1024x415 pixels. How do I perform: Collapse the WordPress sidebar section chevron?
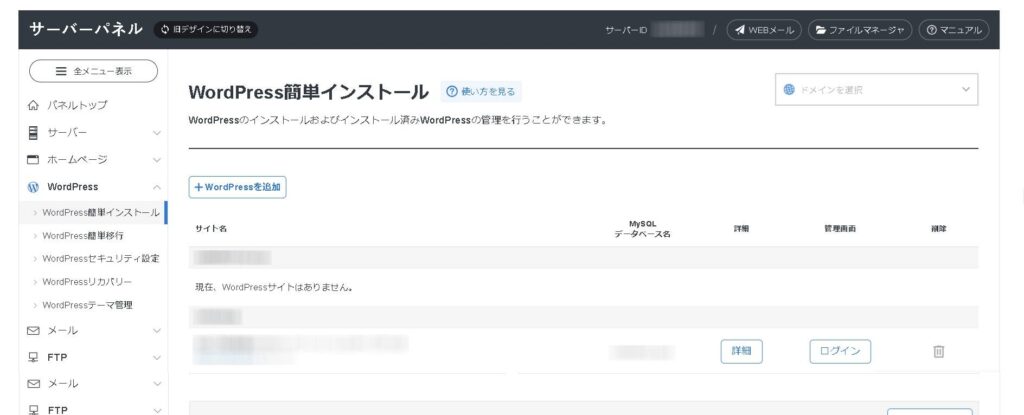pos(157,187)
